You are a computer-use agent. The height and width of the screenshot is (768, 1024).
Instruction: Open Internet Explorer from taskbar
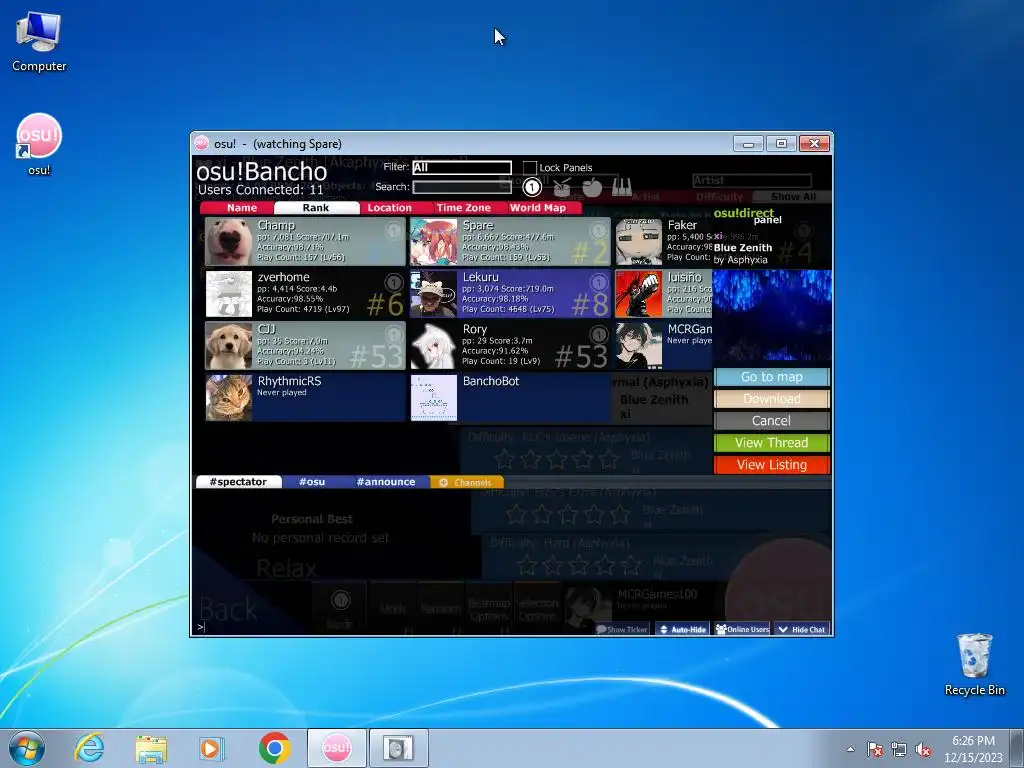click(89, 748)
